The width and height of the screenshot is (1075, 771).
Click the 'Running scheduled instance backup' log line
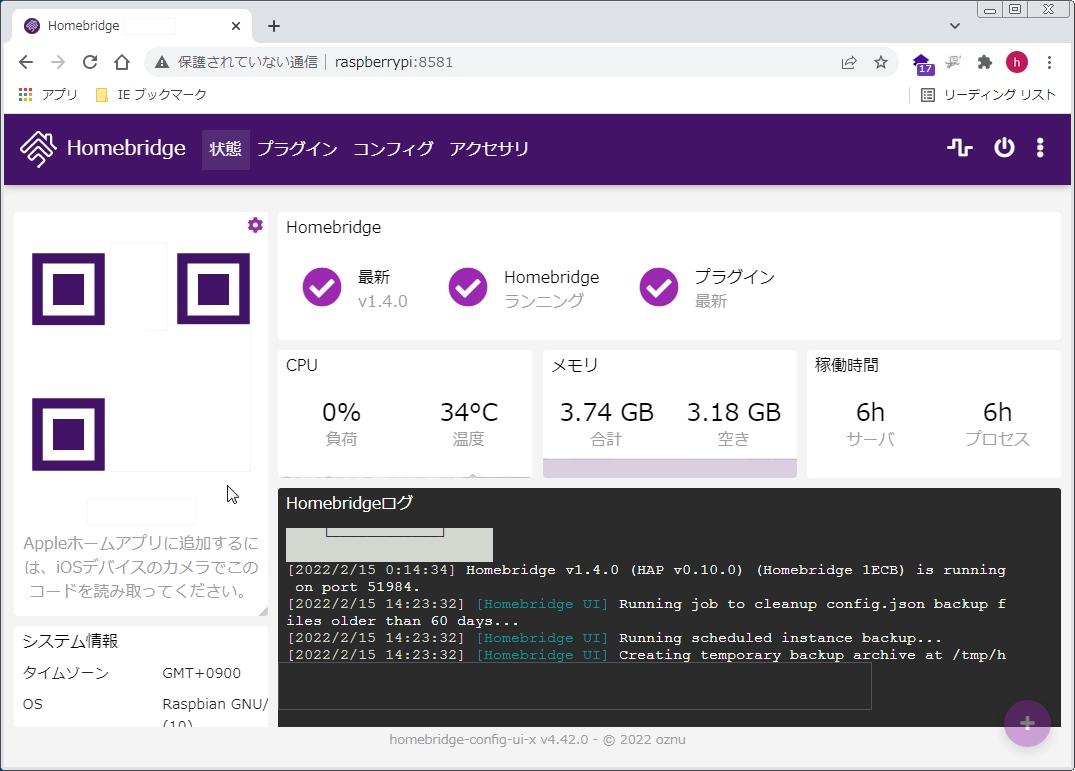click(614, 638)
